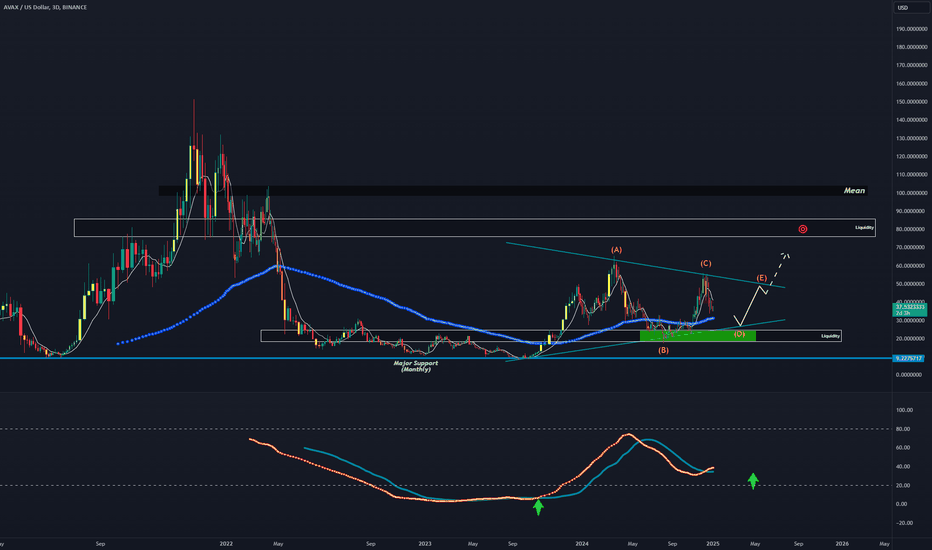
Task: Open the USD currency selector
Action: tap(910, 7)
